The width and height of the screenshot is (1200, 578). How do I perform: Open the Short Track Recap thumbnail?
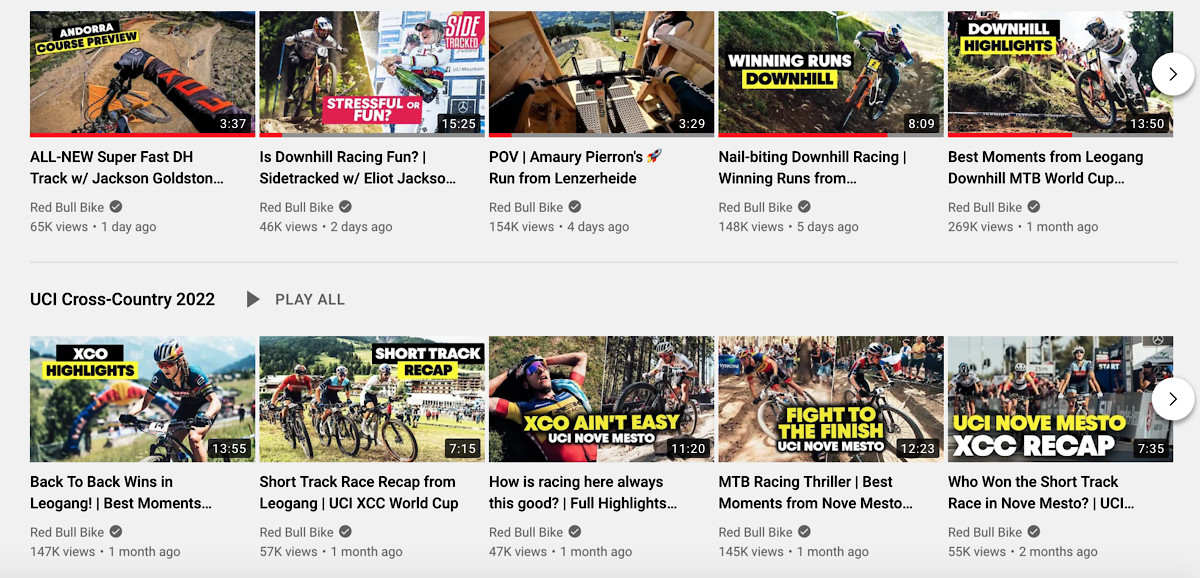[x=372, y=399]
